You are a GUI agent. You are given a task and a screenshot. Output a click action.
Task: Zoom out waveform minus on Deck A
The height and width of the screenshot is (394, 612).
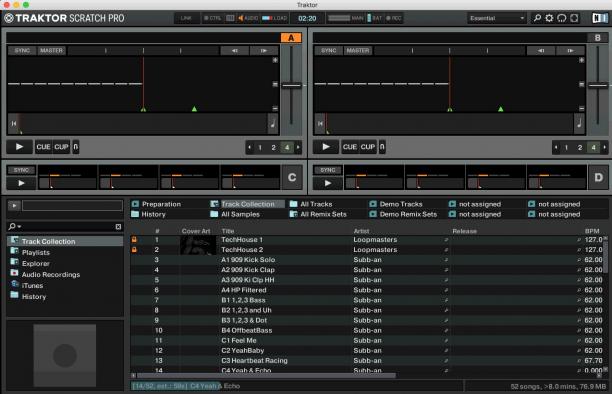click(x=275, y=109)
